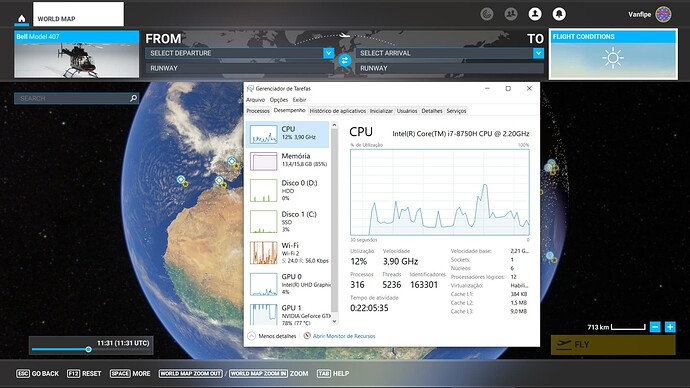This screenshot has height=388, width=690.
Task: Switch to the Serviços tab
Action: click(456, 111)
